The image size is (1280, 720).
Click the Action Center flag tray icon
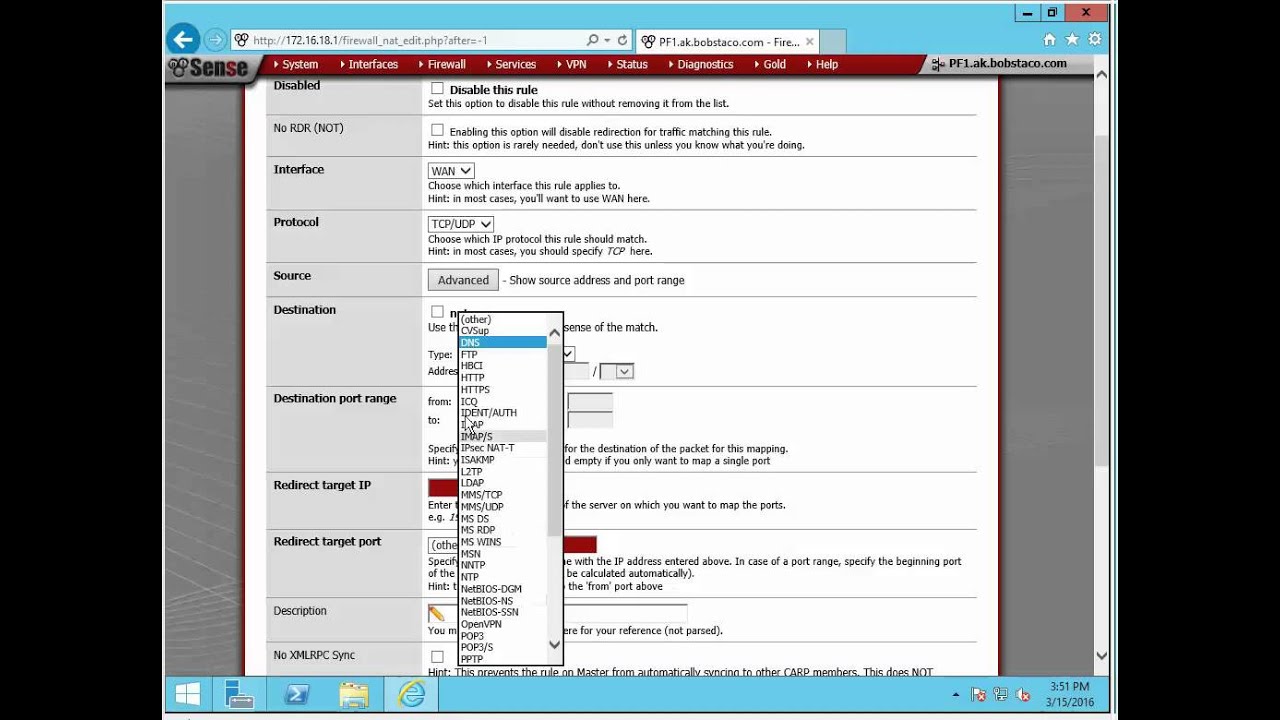coord(979,694)
